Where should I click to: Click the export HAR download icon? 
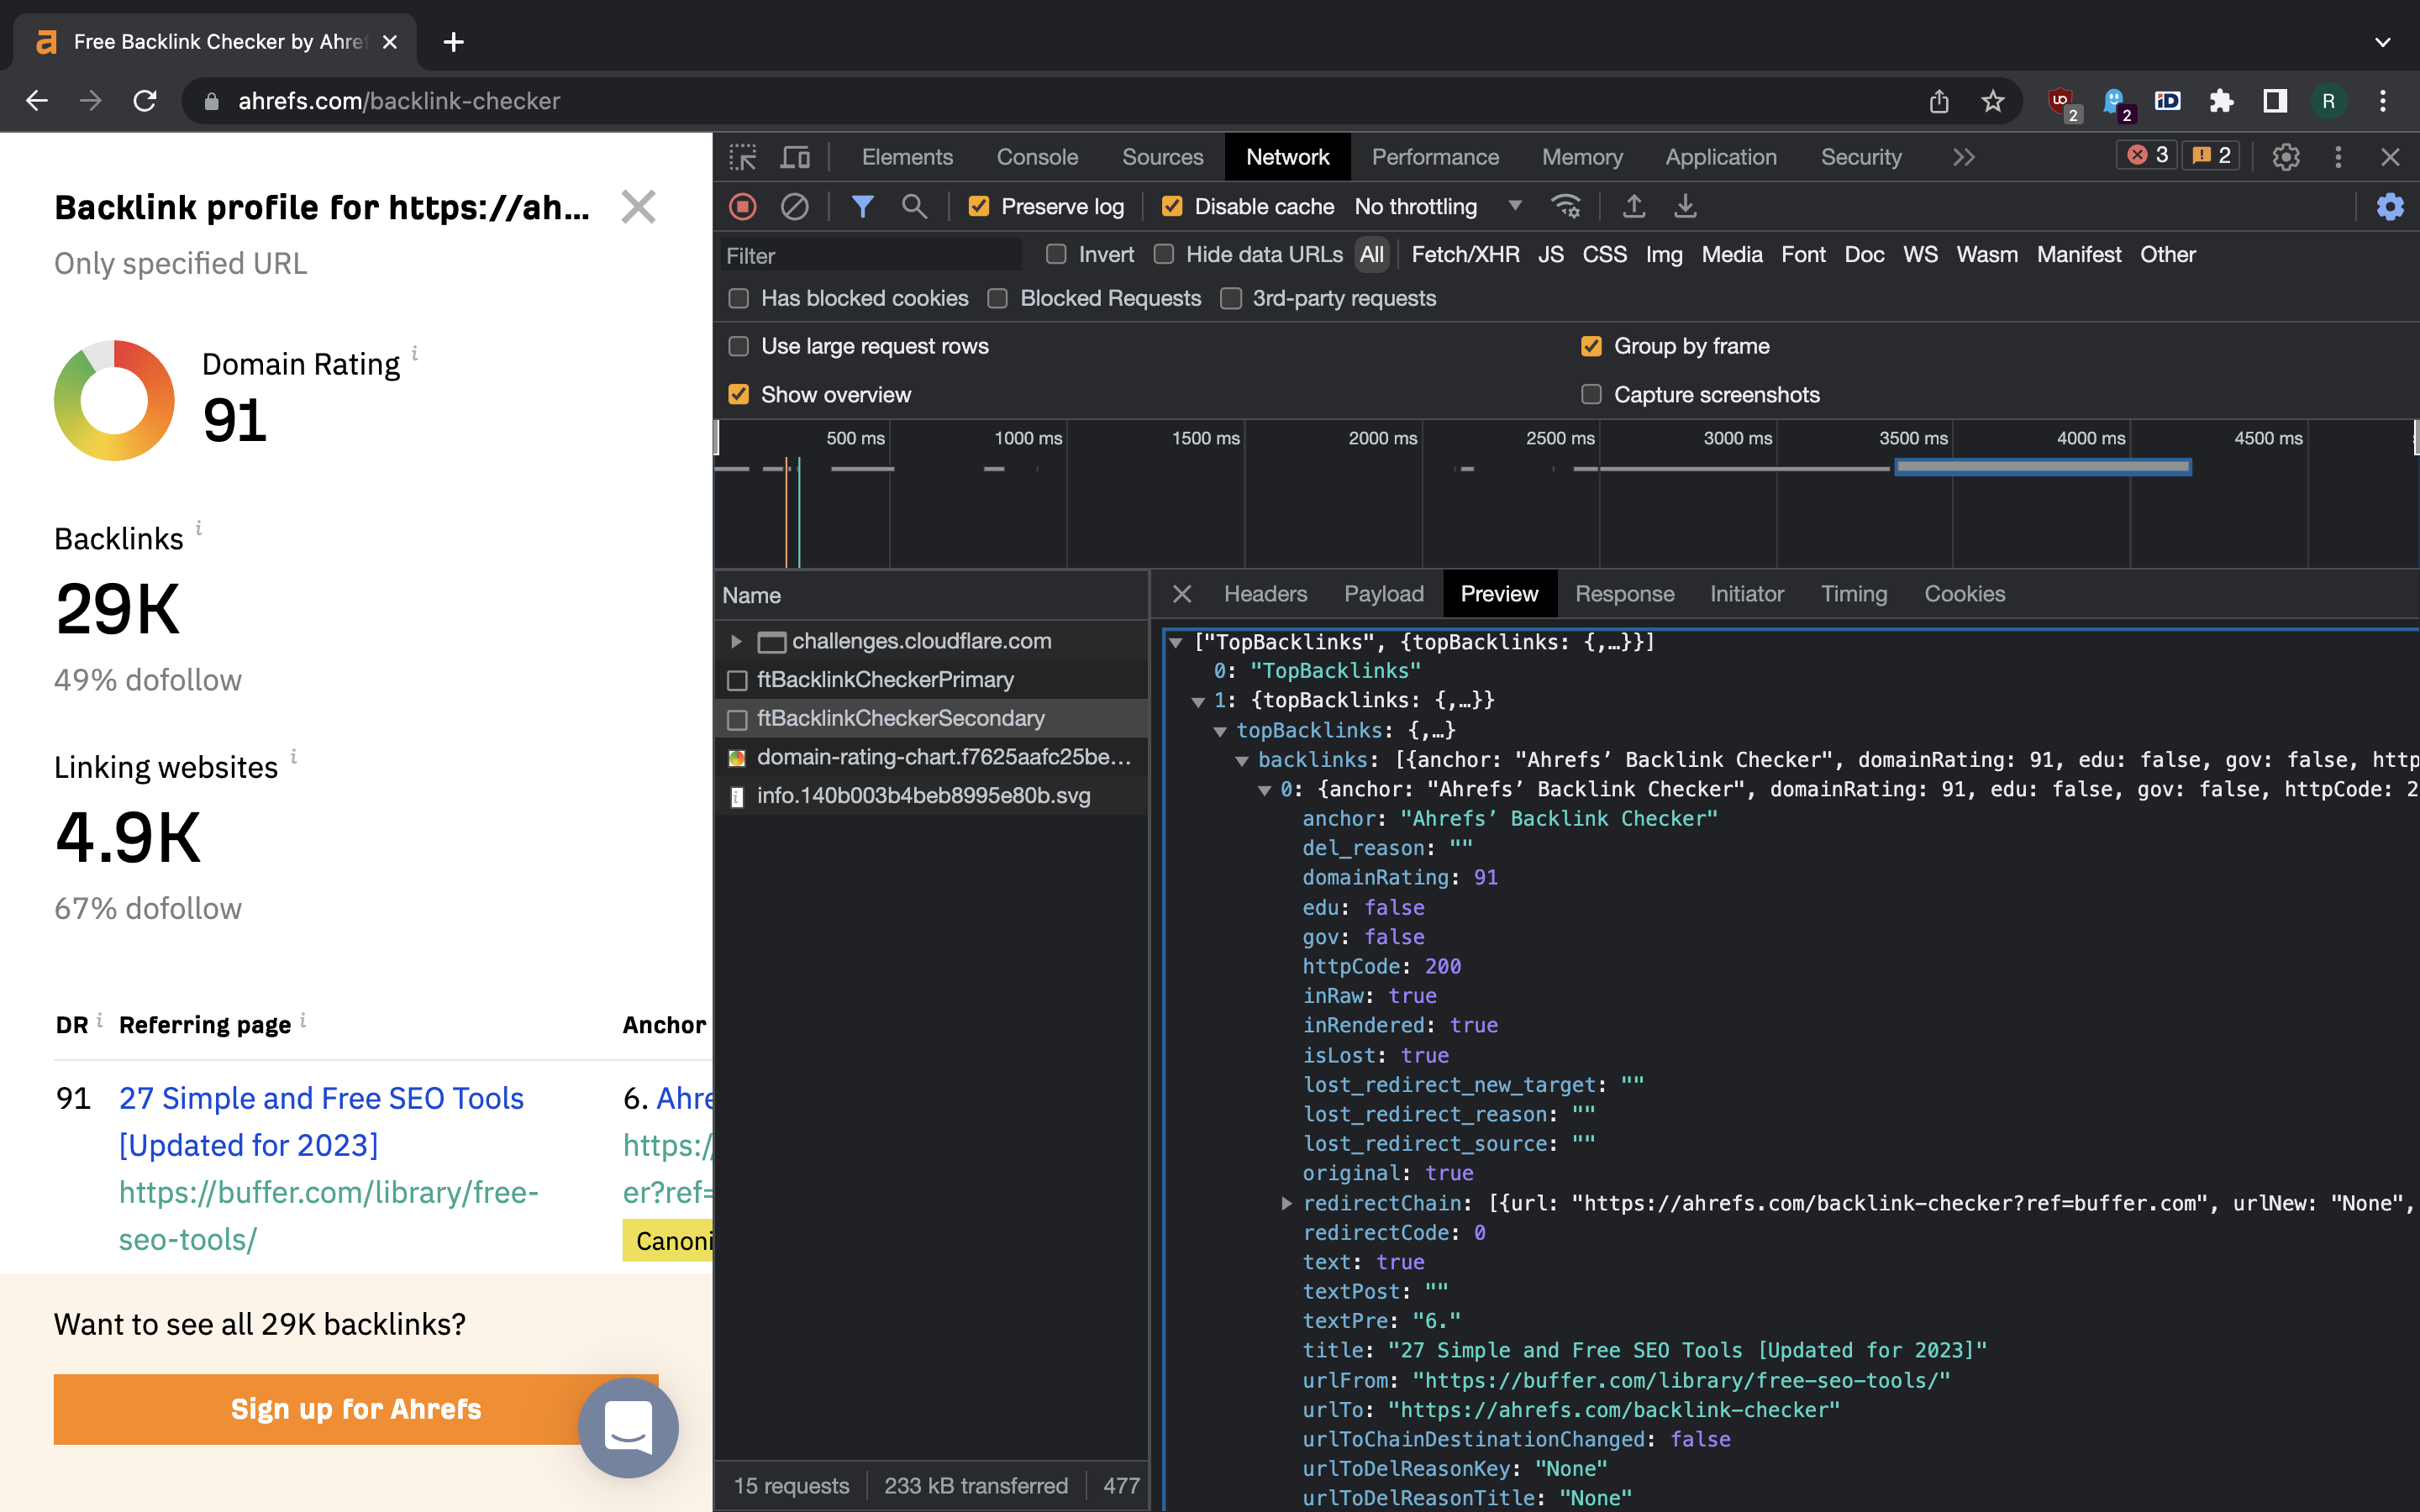coord(1686,206)
